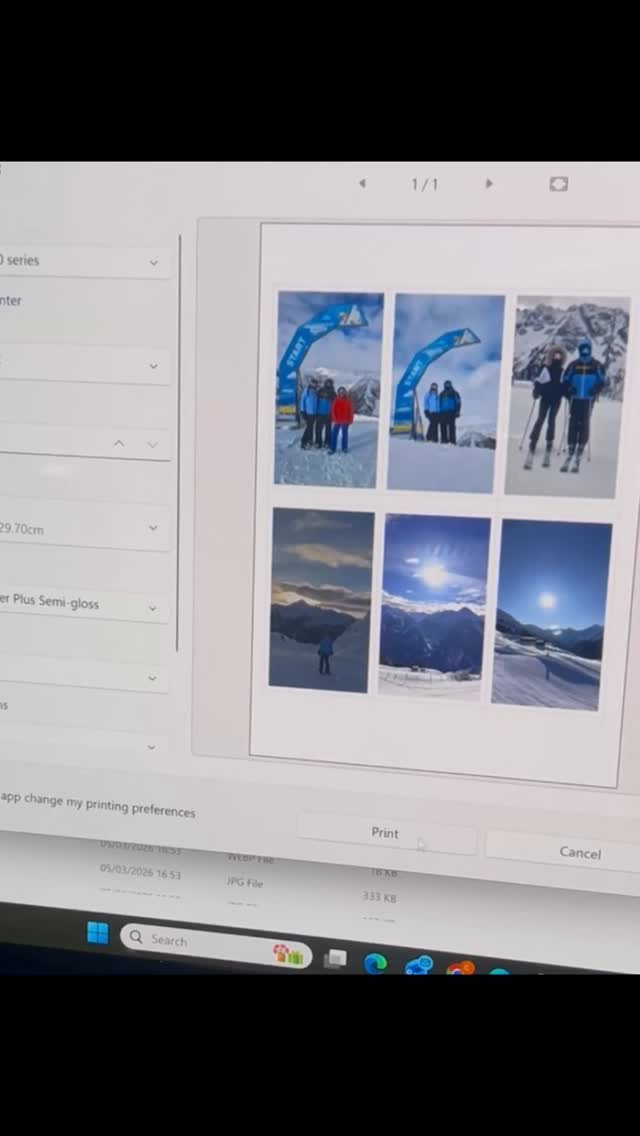The width and height of the screenshot is (640, 1136).
Task: Click the bright sun over mountains middle photo
Action: 433,607
